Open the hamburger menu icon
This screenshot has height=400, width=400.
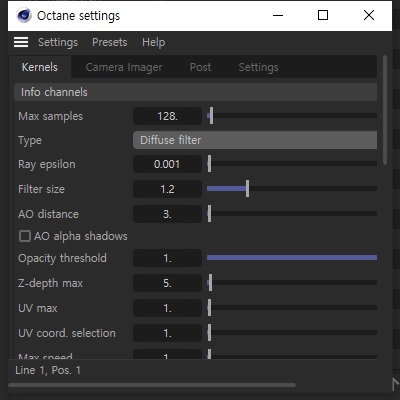point(21,42)
